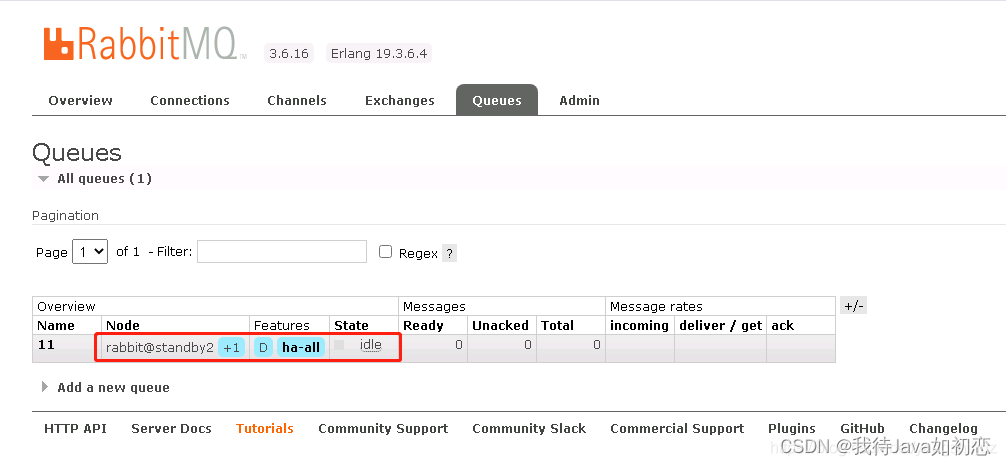Sort by Unacked messages column
Screen dimensions: 1006x466
(x=500, y=325)
